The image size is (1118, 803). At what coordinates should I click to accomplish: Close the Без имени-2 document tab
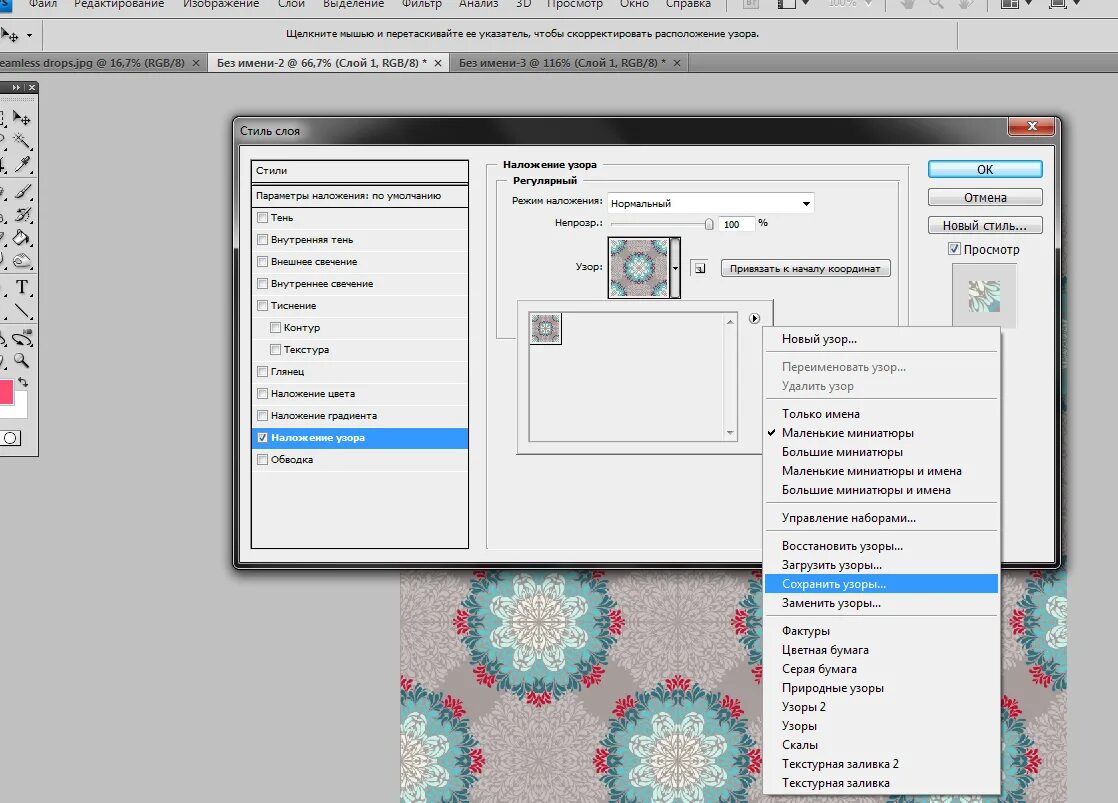point(438,63)
